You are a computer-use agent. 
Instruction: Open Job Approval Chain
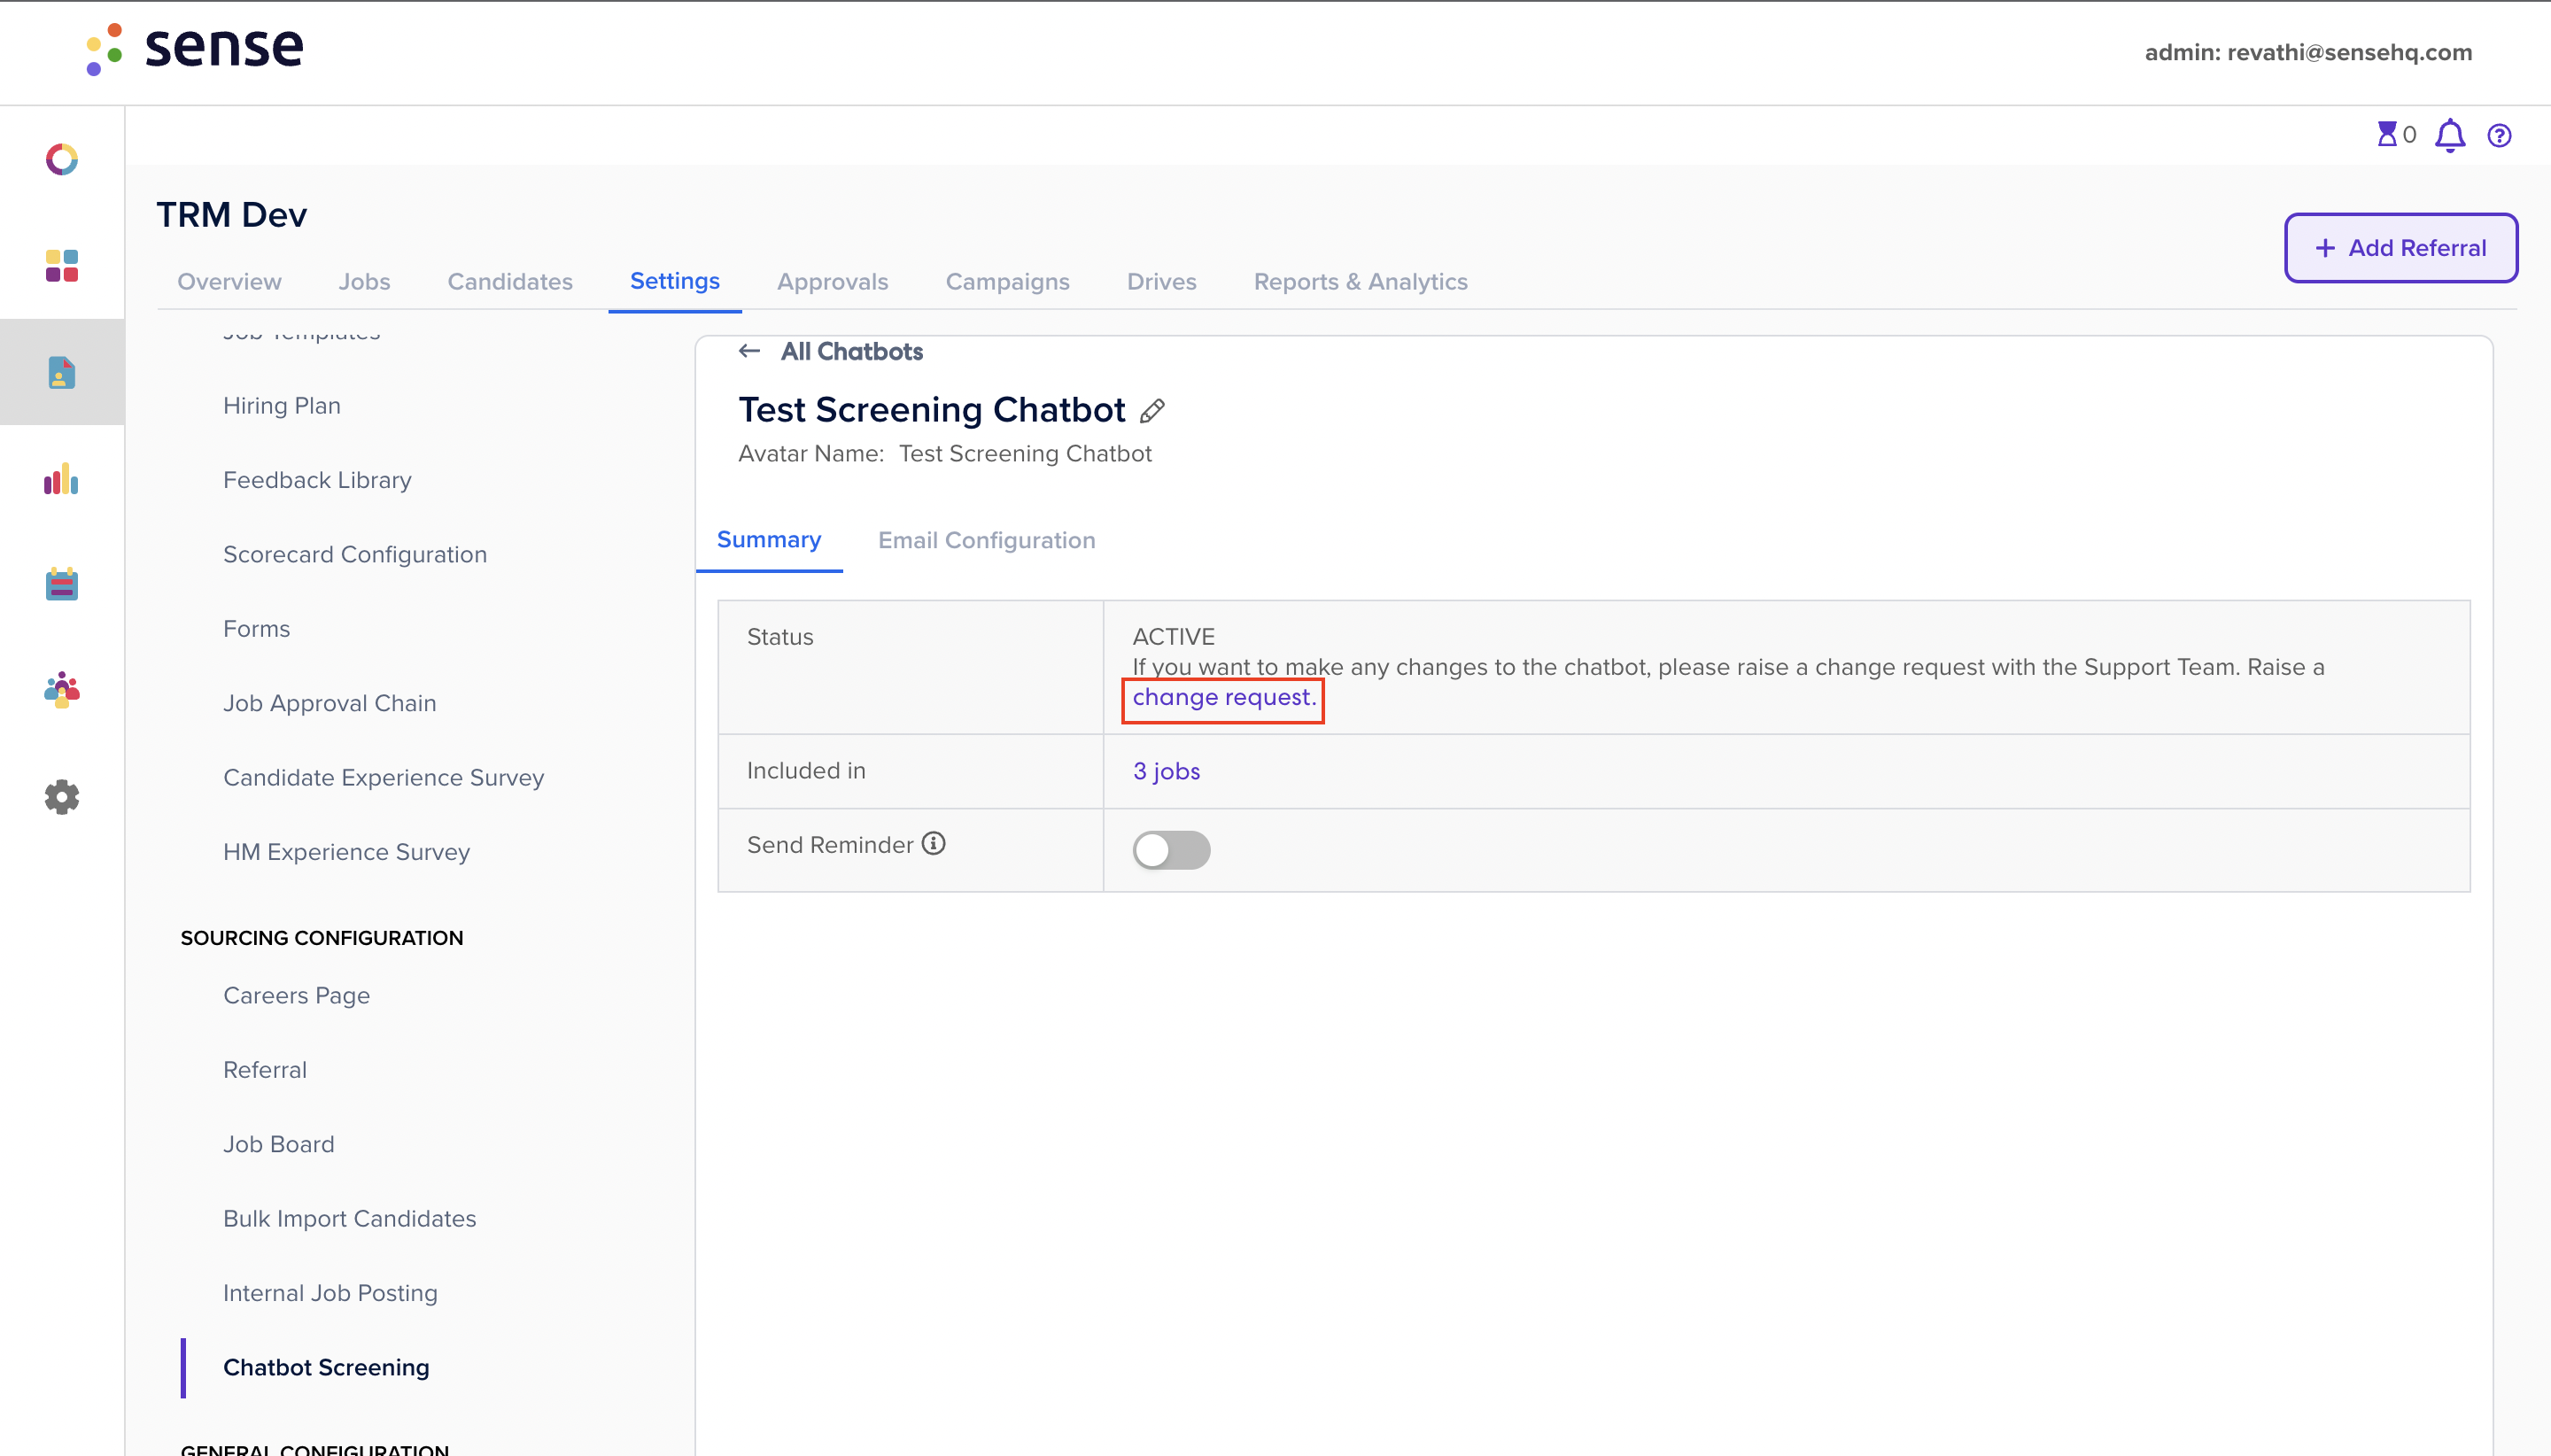[330, 703]
